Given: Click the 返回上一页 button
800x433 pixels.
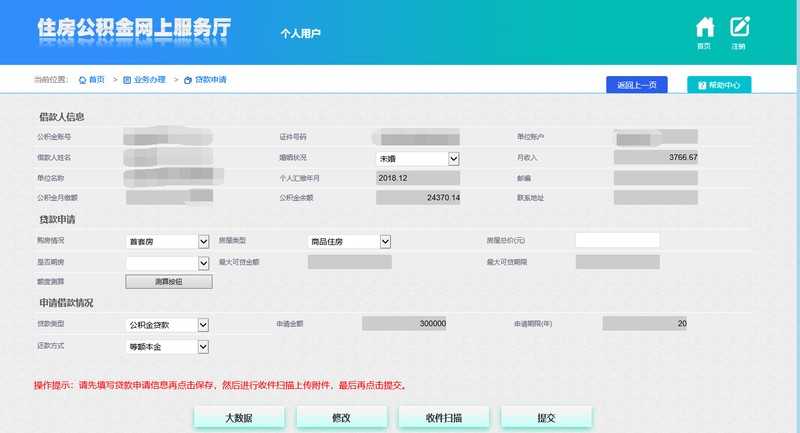Looking at the screenshot, I should click(x=636, y=85).
